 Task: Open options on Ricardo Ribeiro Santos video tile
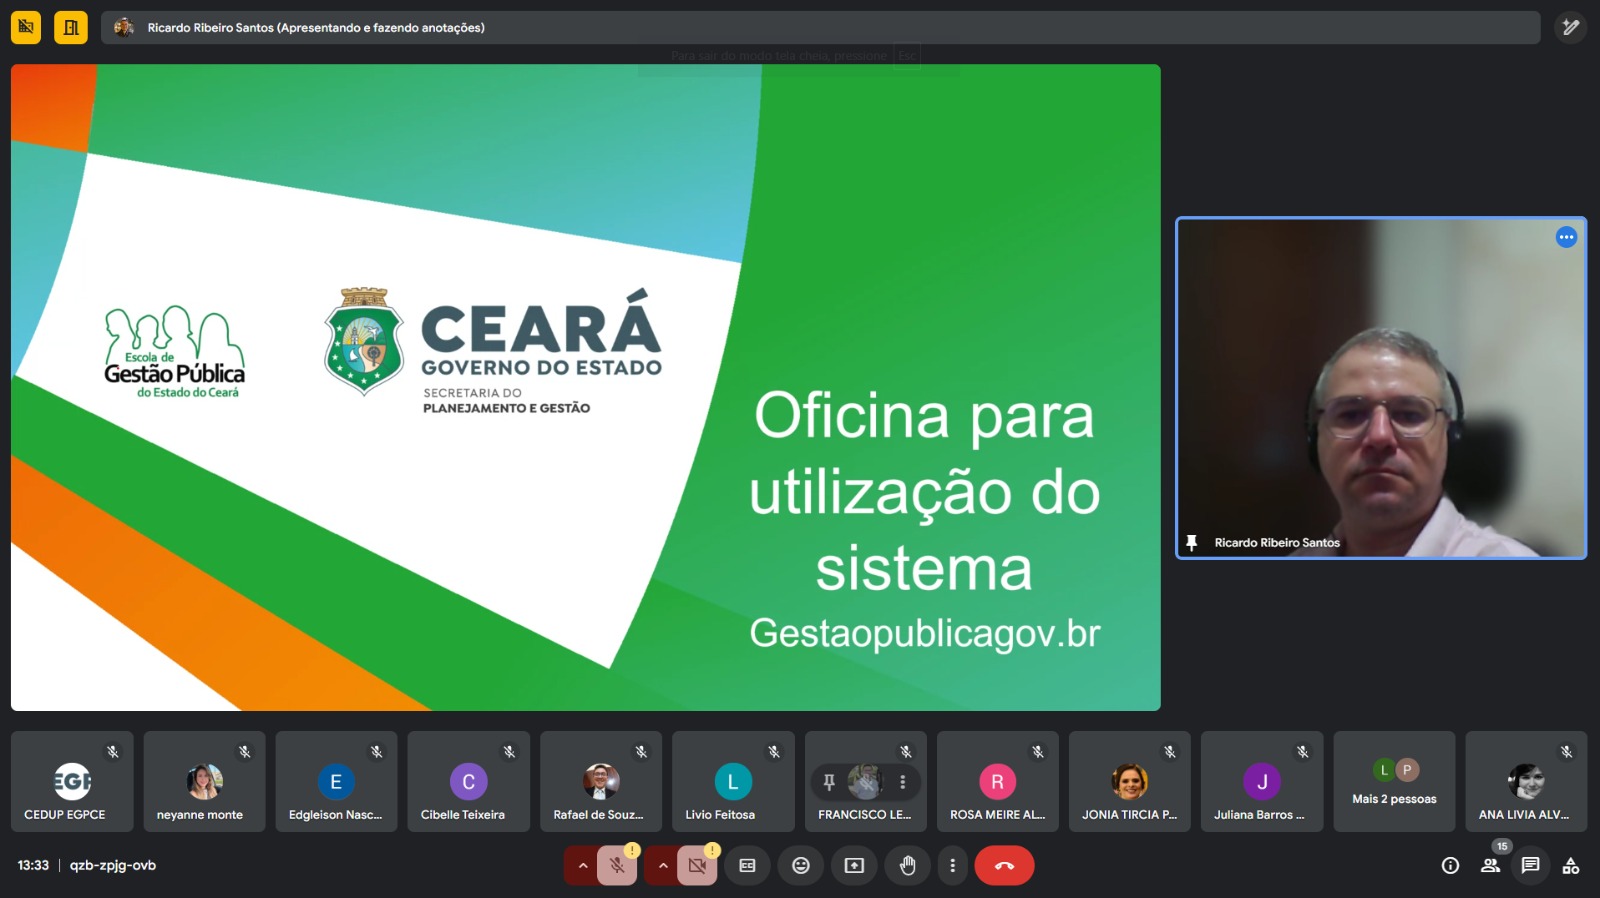tap(1566, 237)
